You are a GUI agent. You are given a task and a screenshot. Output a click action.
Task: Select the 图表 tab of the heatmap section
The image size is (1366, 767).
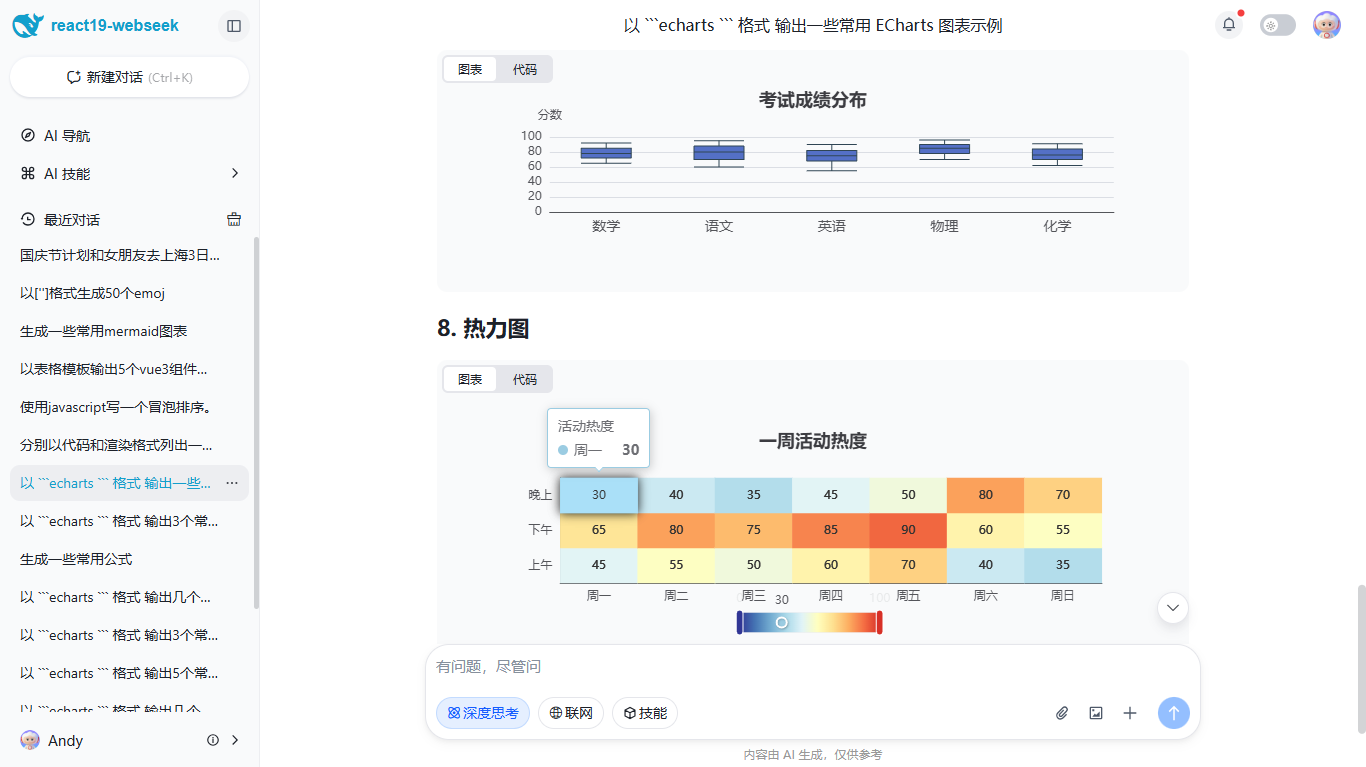pyautogui.click(x=470, y=379)
